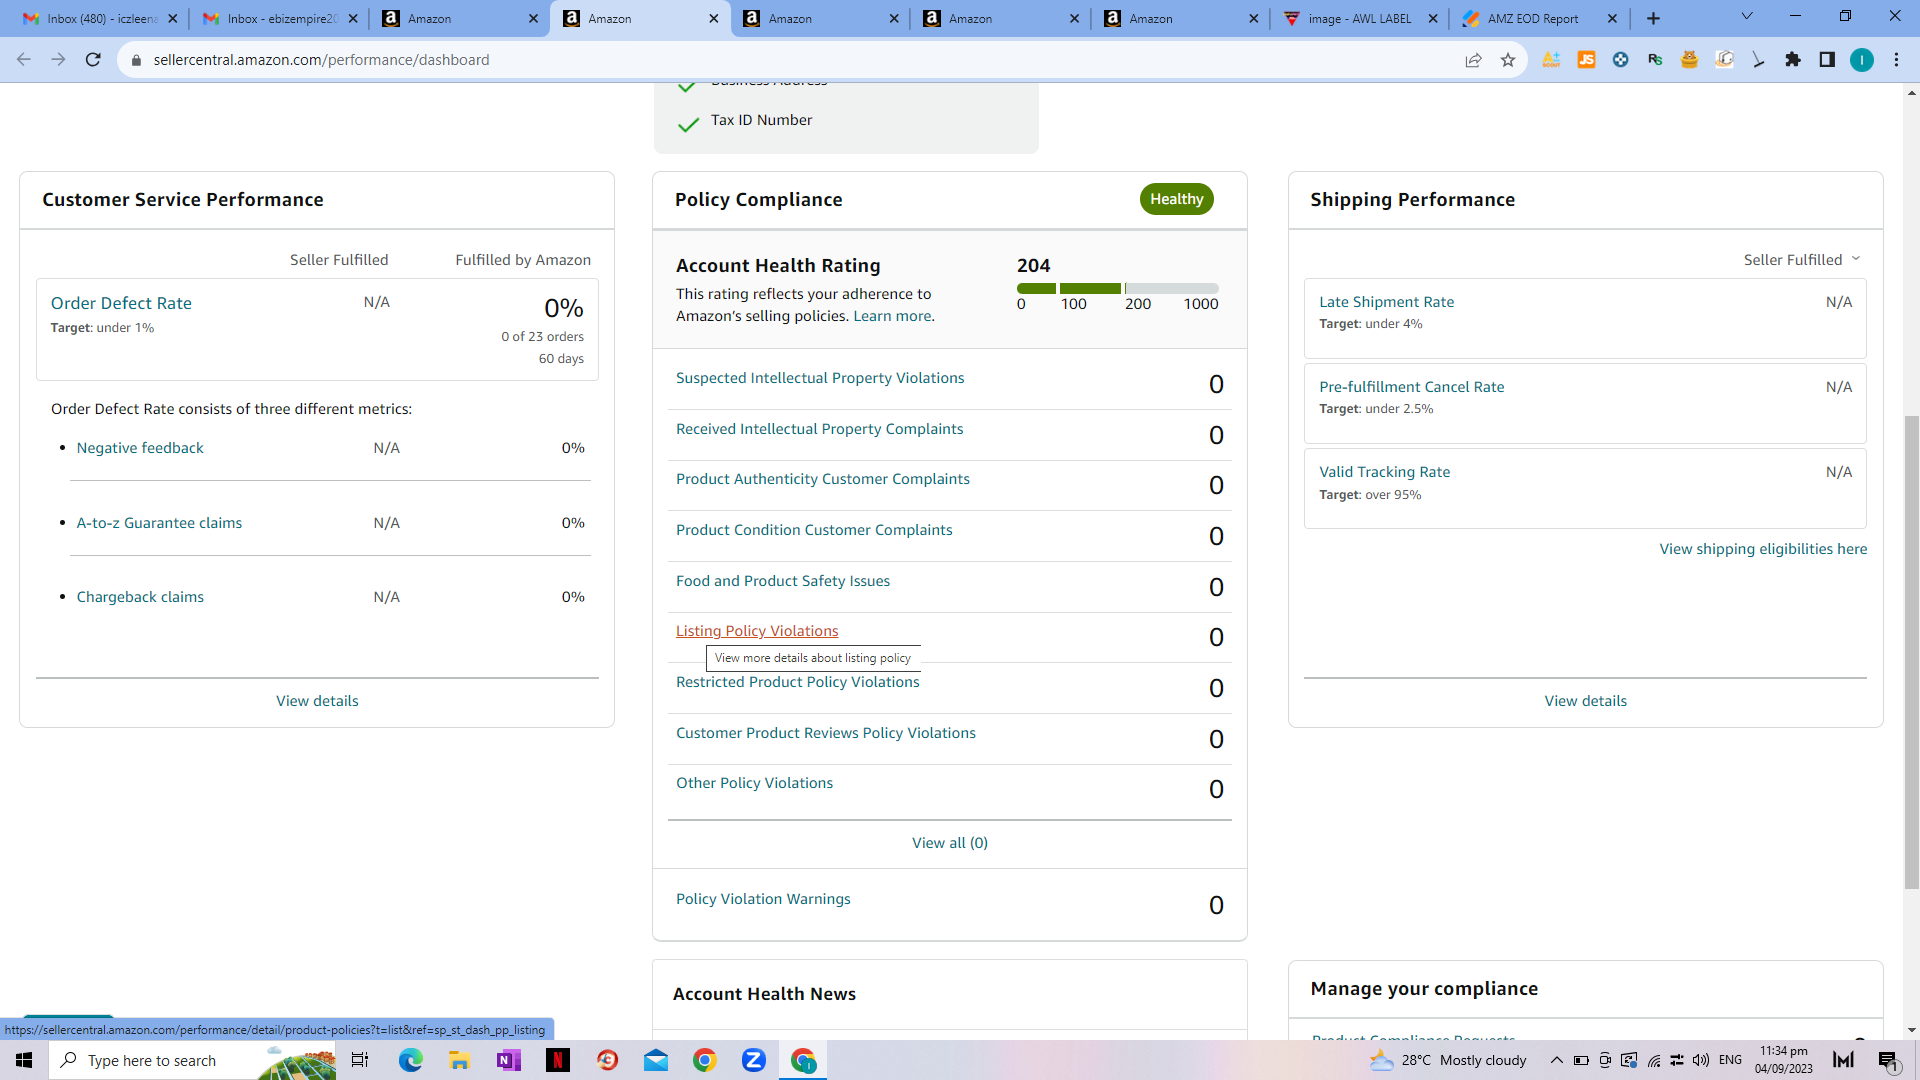Open the Extensions puzzle menu
The height and width of the screenshot is (1080, 1920).
[x=1793, y=60]
